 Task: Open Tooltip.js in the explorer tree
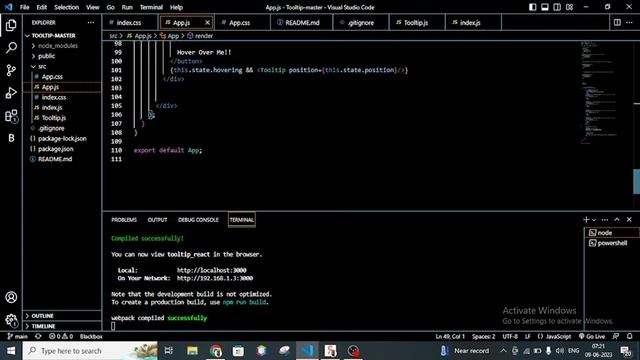pyautogui.click(x=62, y=118)
